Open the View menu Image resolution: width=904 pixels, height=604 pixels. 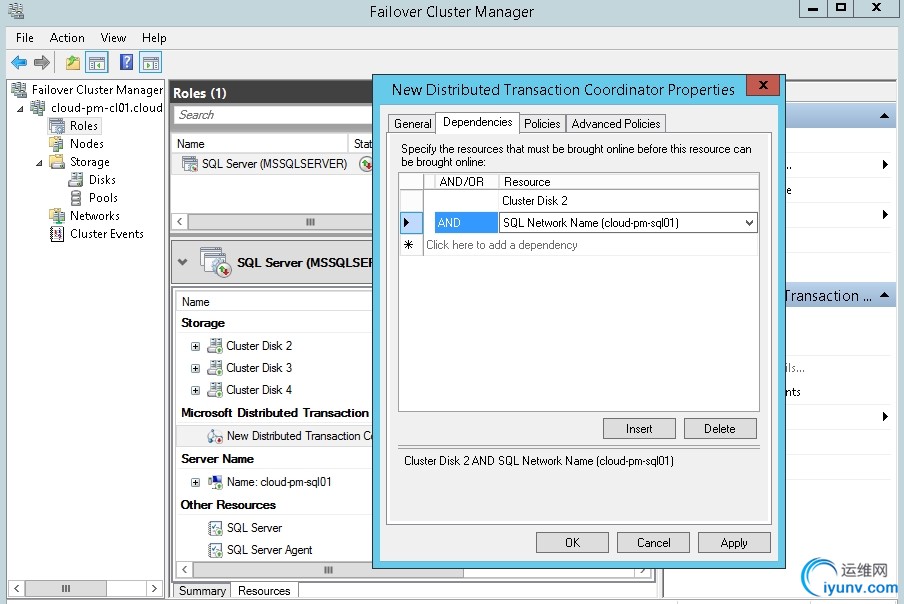(113, 38)
